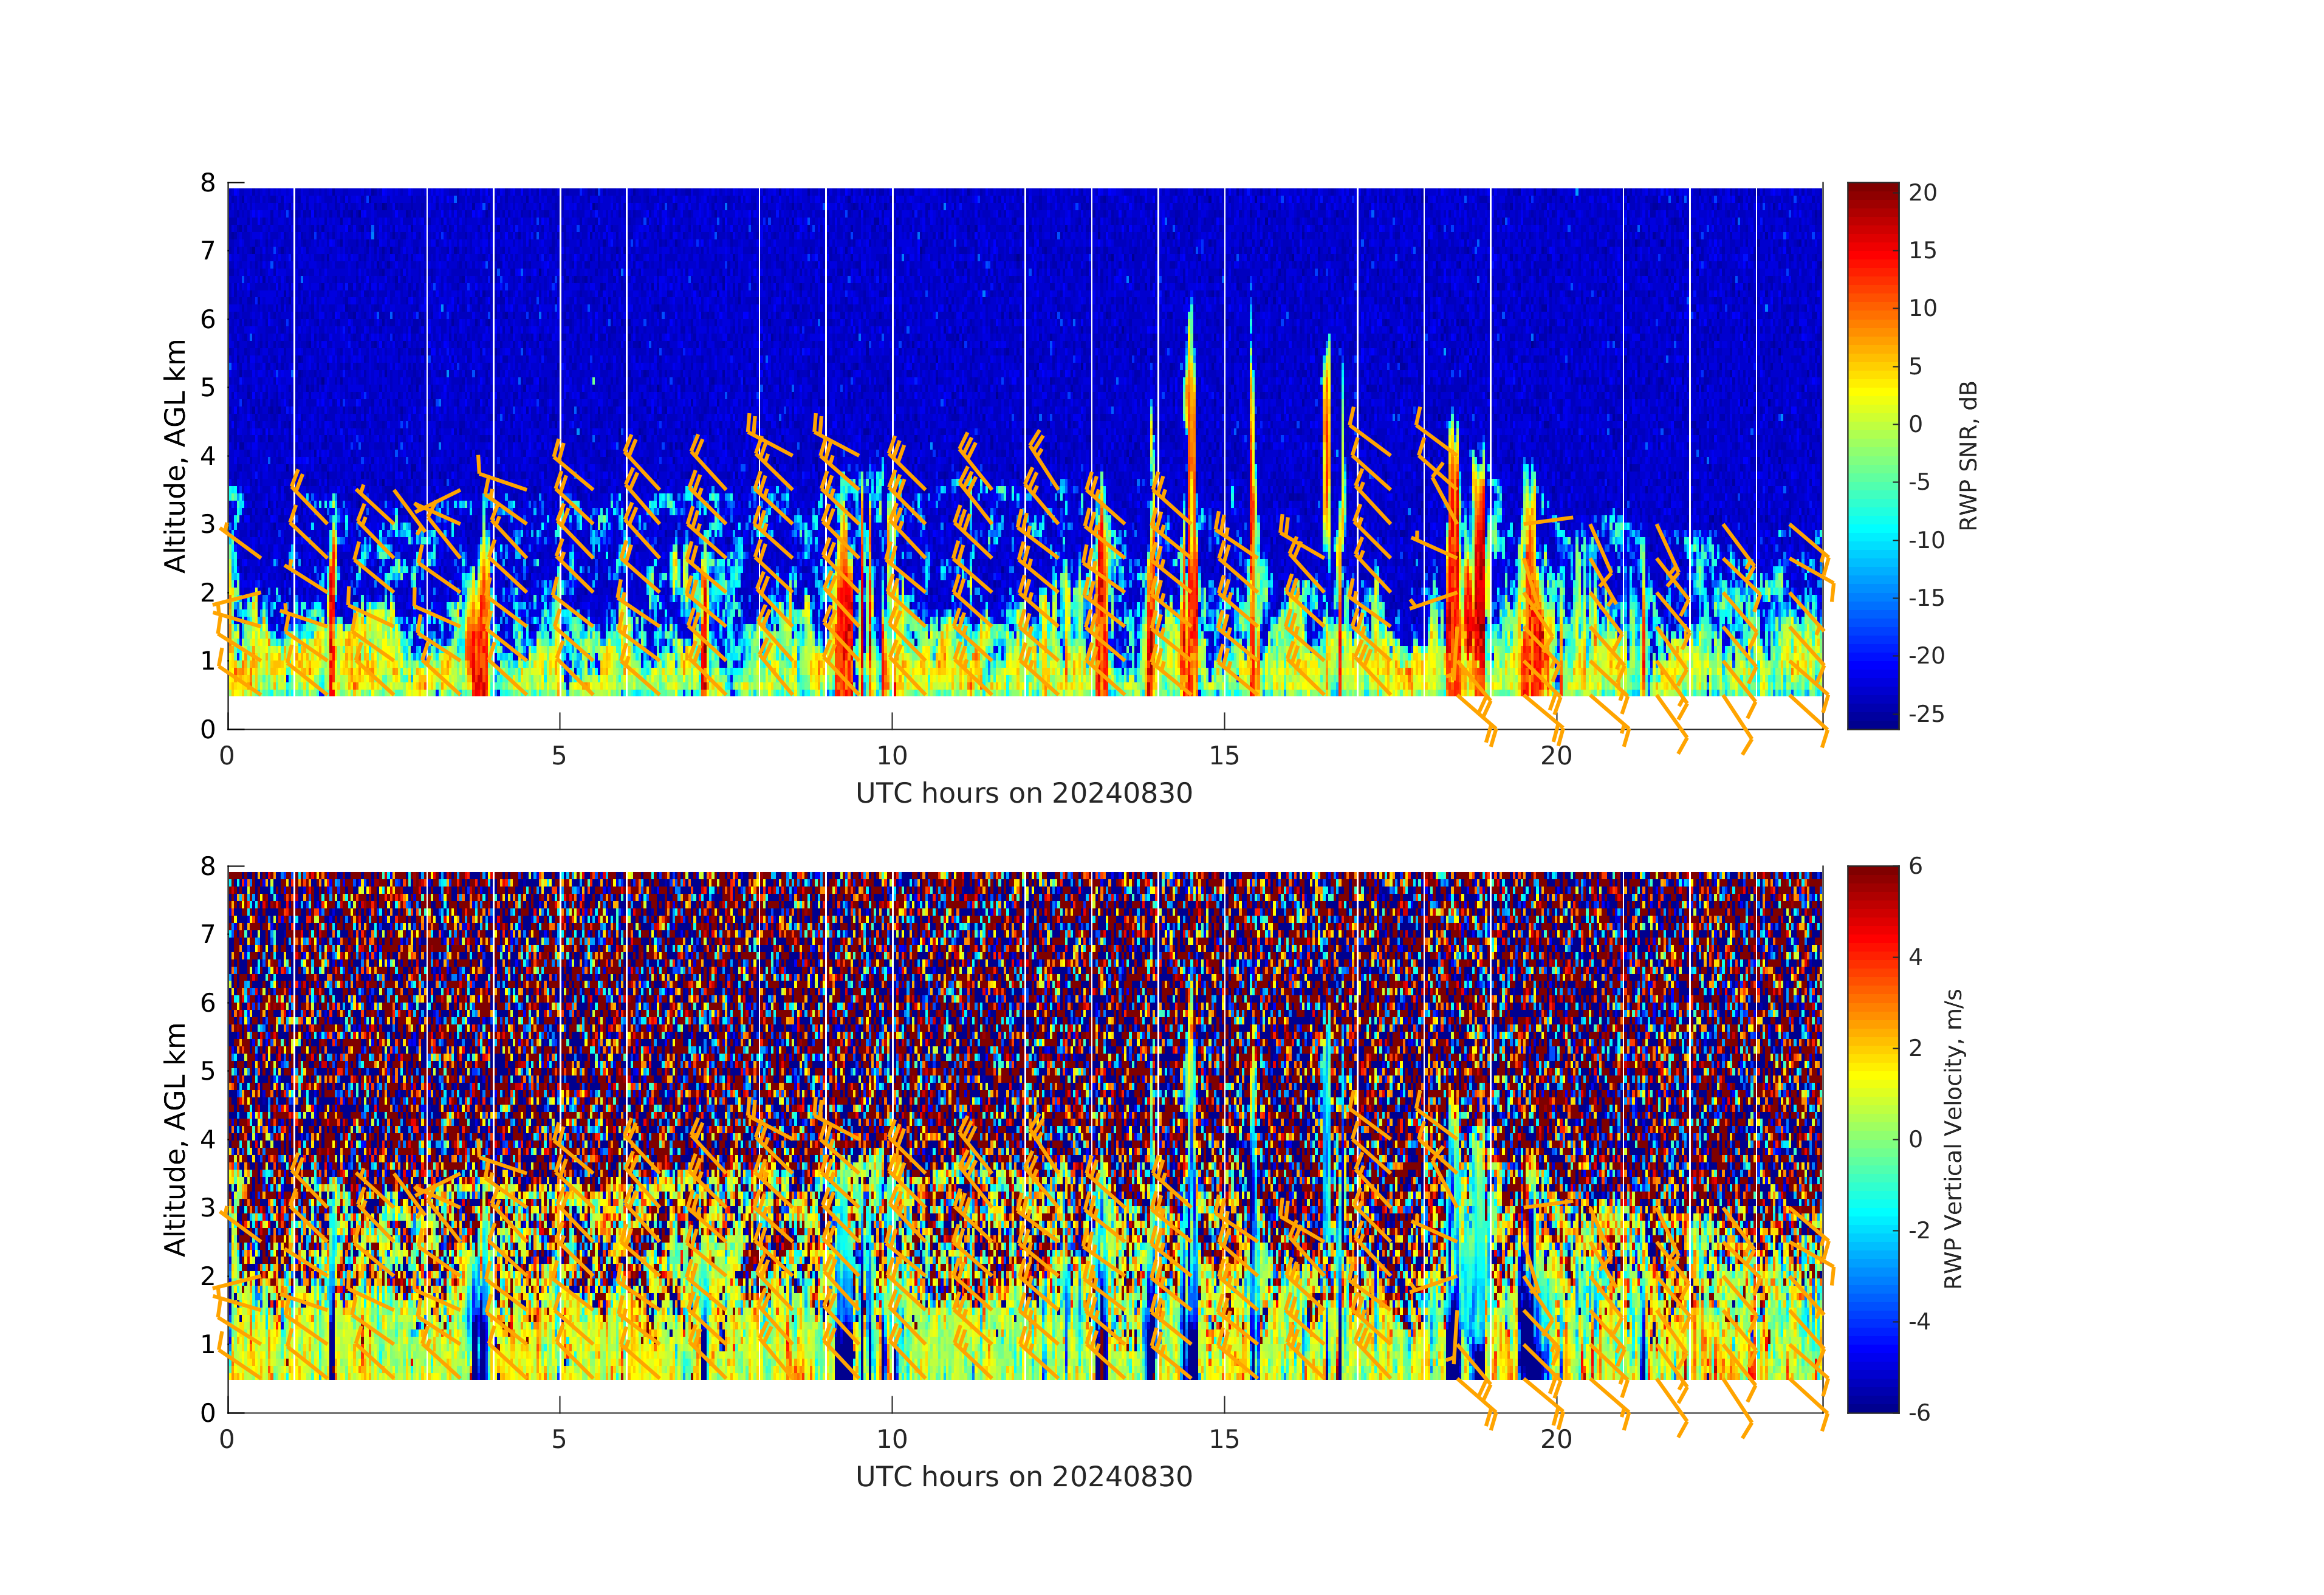Click the lower 'Altitude, AGL km' axis label
Image resolution: width=2324 pixels, height=1595 pixels.
pyautogui.click(x=176, y=1139)
